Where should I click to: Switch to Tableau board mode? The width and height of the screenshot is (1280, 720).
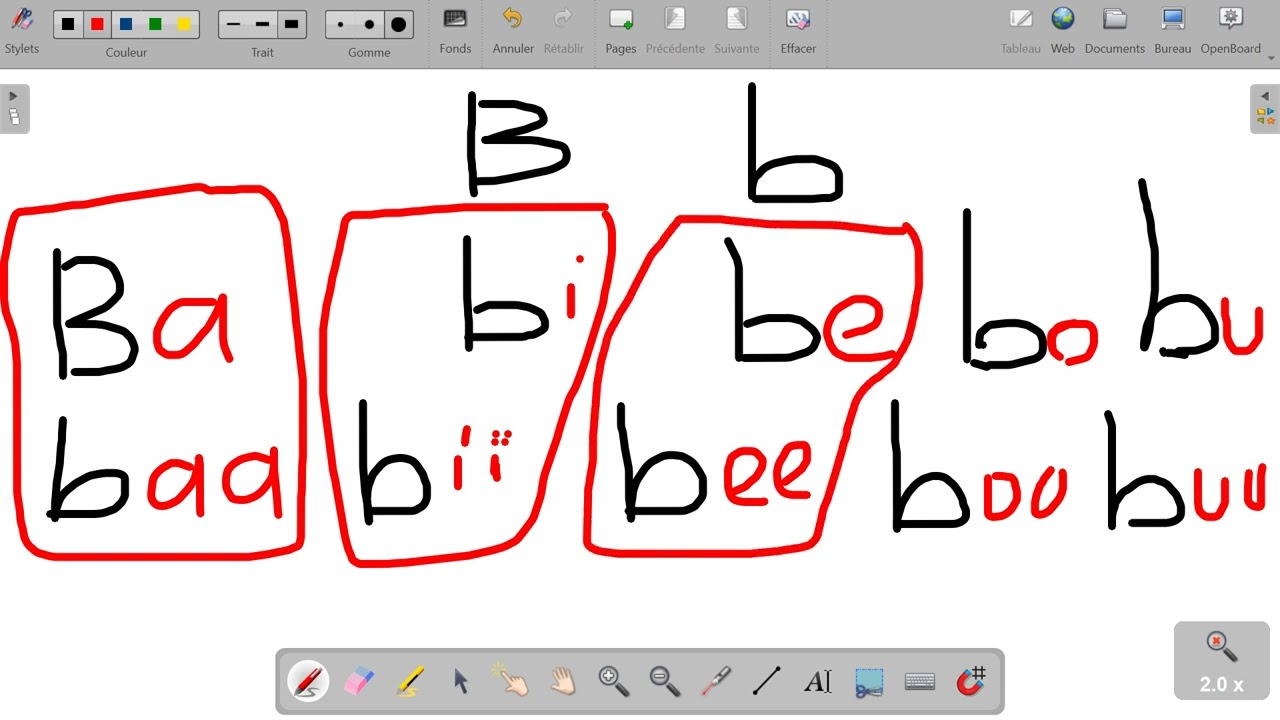(1021, 30)
